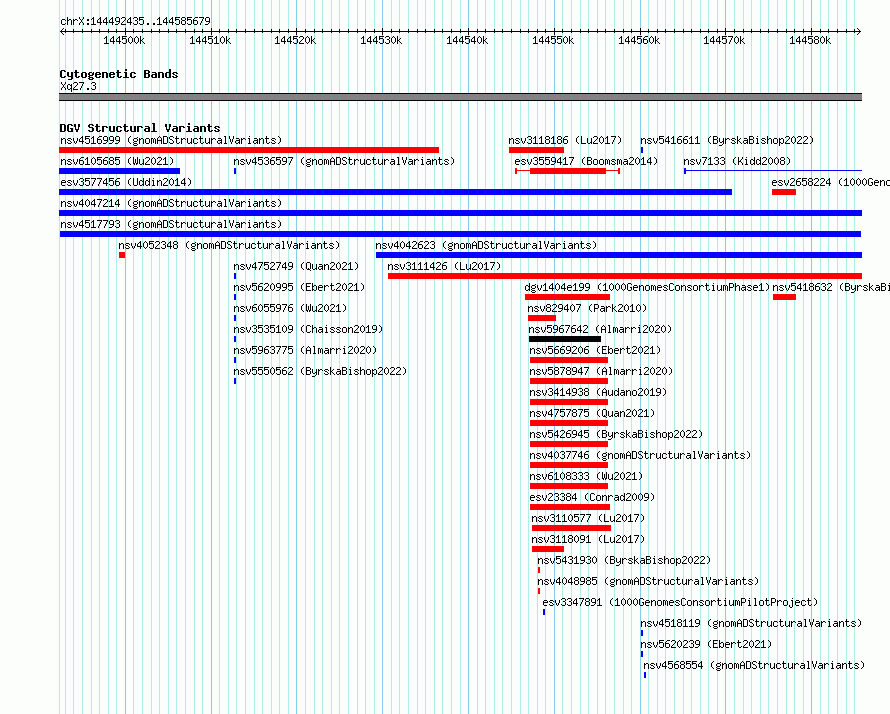This screenshot has height=714, width=890.
Task: Open the dgv1404e199 1000Genomes label
Action: pyautogui.click(x=647, y=287)
